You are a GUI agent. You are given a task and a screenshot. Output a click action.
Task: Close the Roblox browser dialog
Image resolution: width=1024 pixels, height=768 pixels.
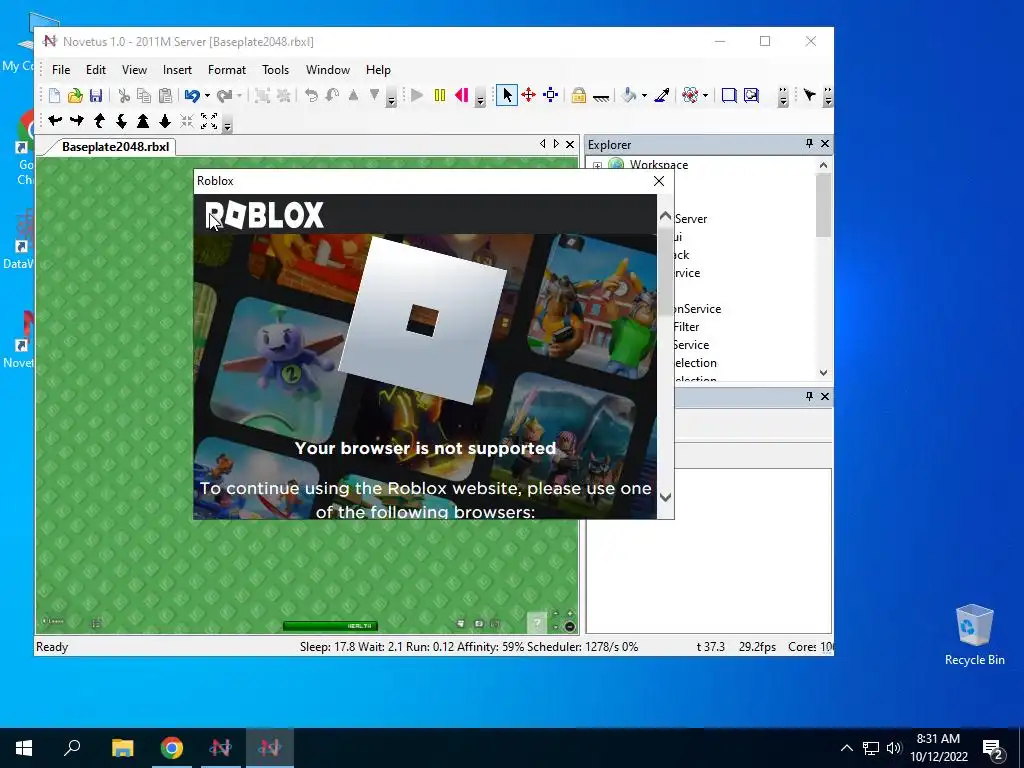659,181
